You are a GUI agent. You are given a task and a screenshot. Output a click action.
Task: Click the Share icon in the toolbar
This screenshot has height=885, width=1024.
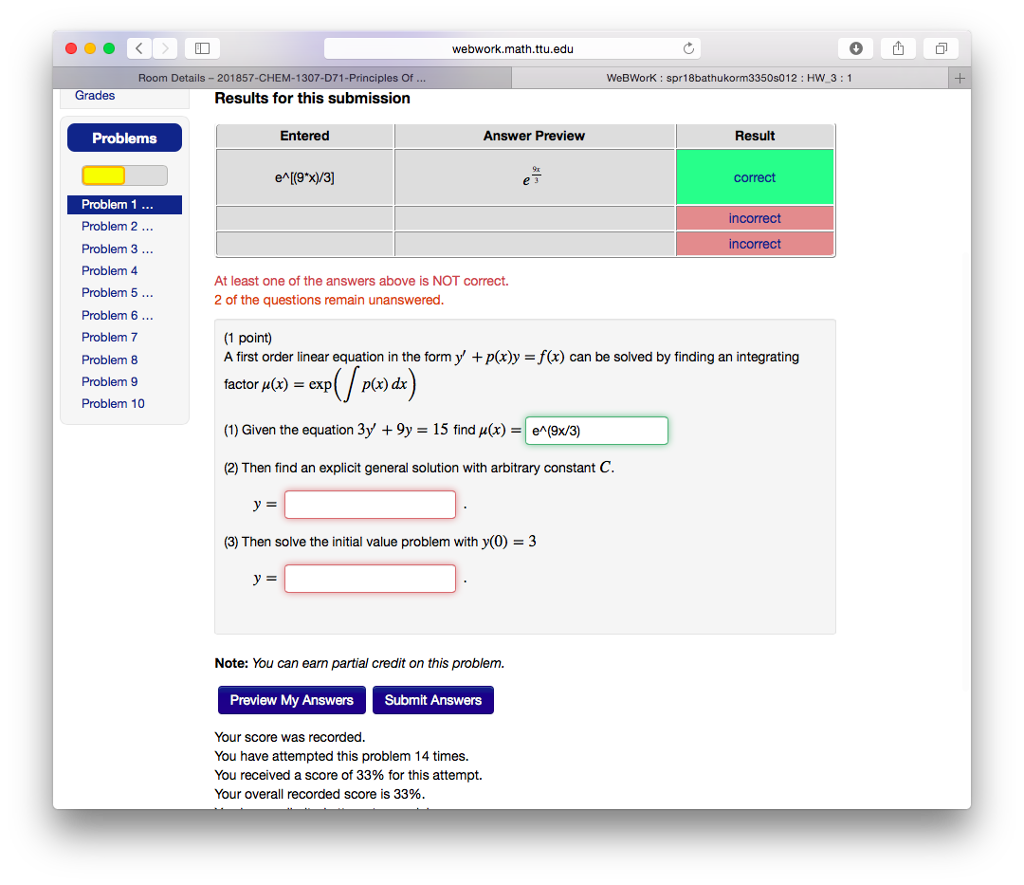[897, 47]
